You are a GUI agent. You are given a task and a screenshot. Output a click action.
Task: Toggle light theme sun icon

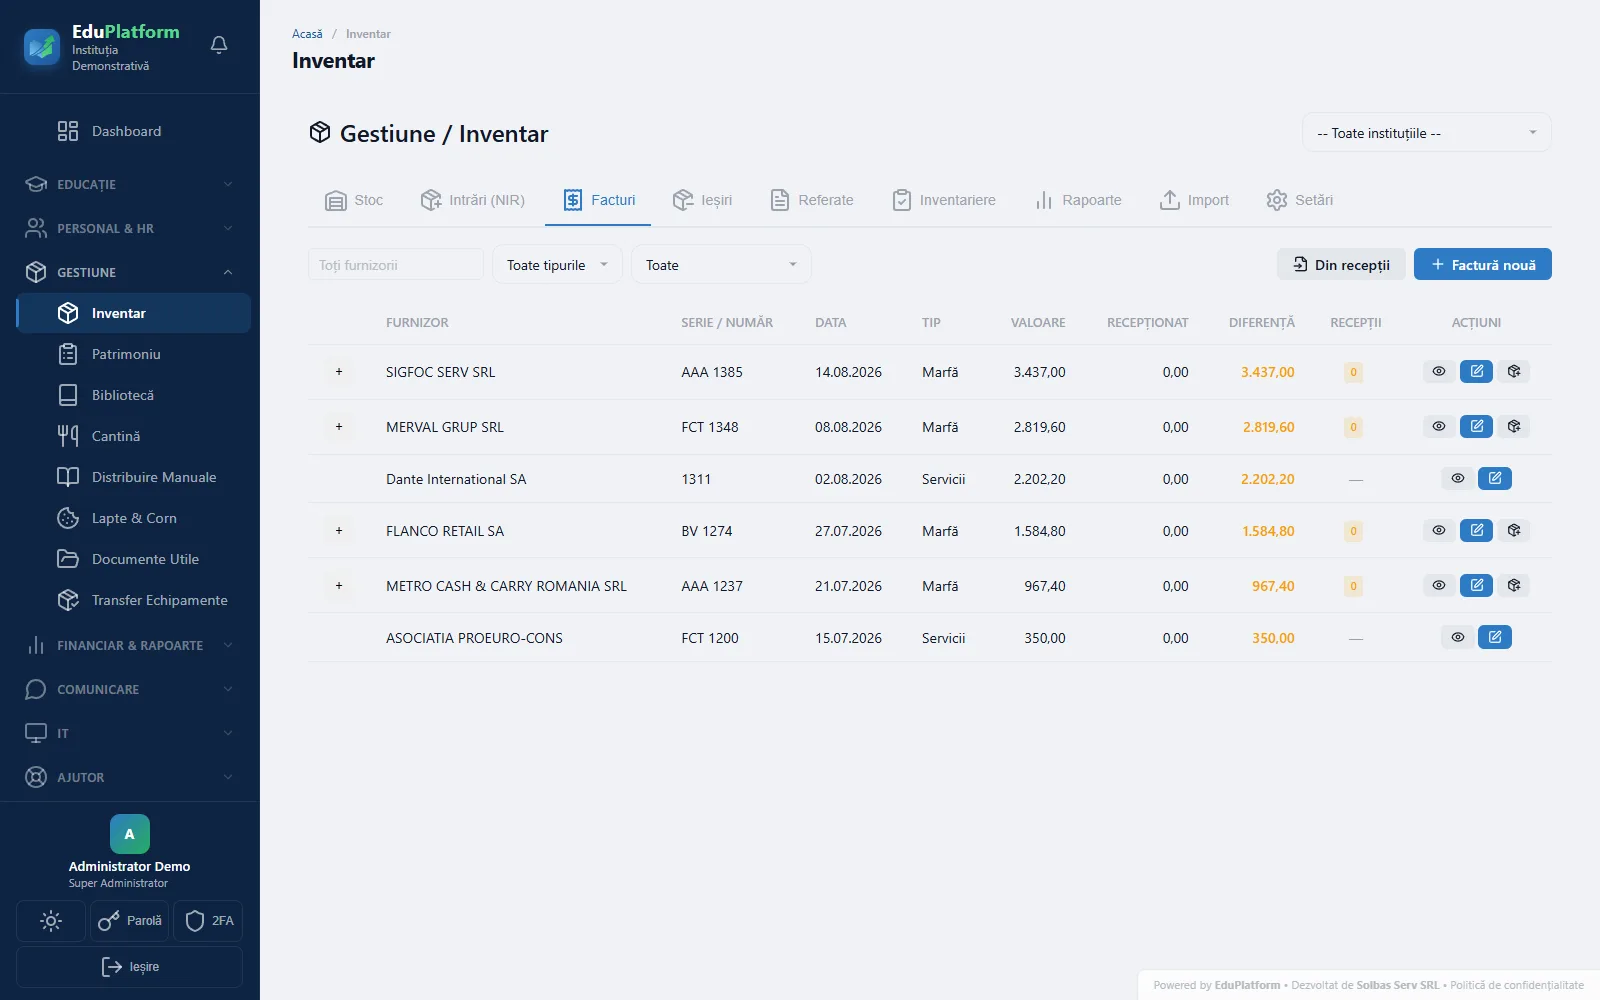click(51, 921)
